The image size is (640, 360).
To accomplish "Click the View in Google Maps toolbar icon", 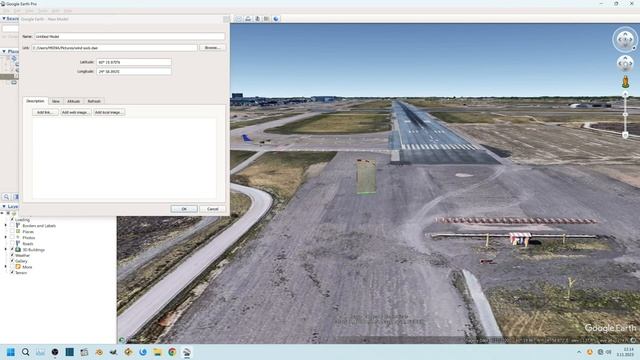I will click(267, 19).
